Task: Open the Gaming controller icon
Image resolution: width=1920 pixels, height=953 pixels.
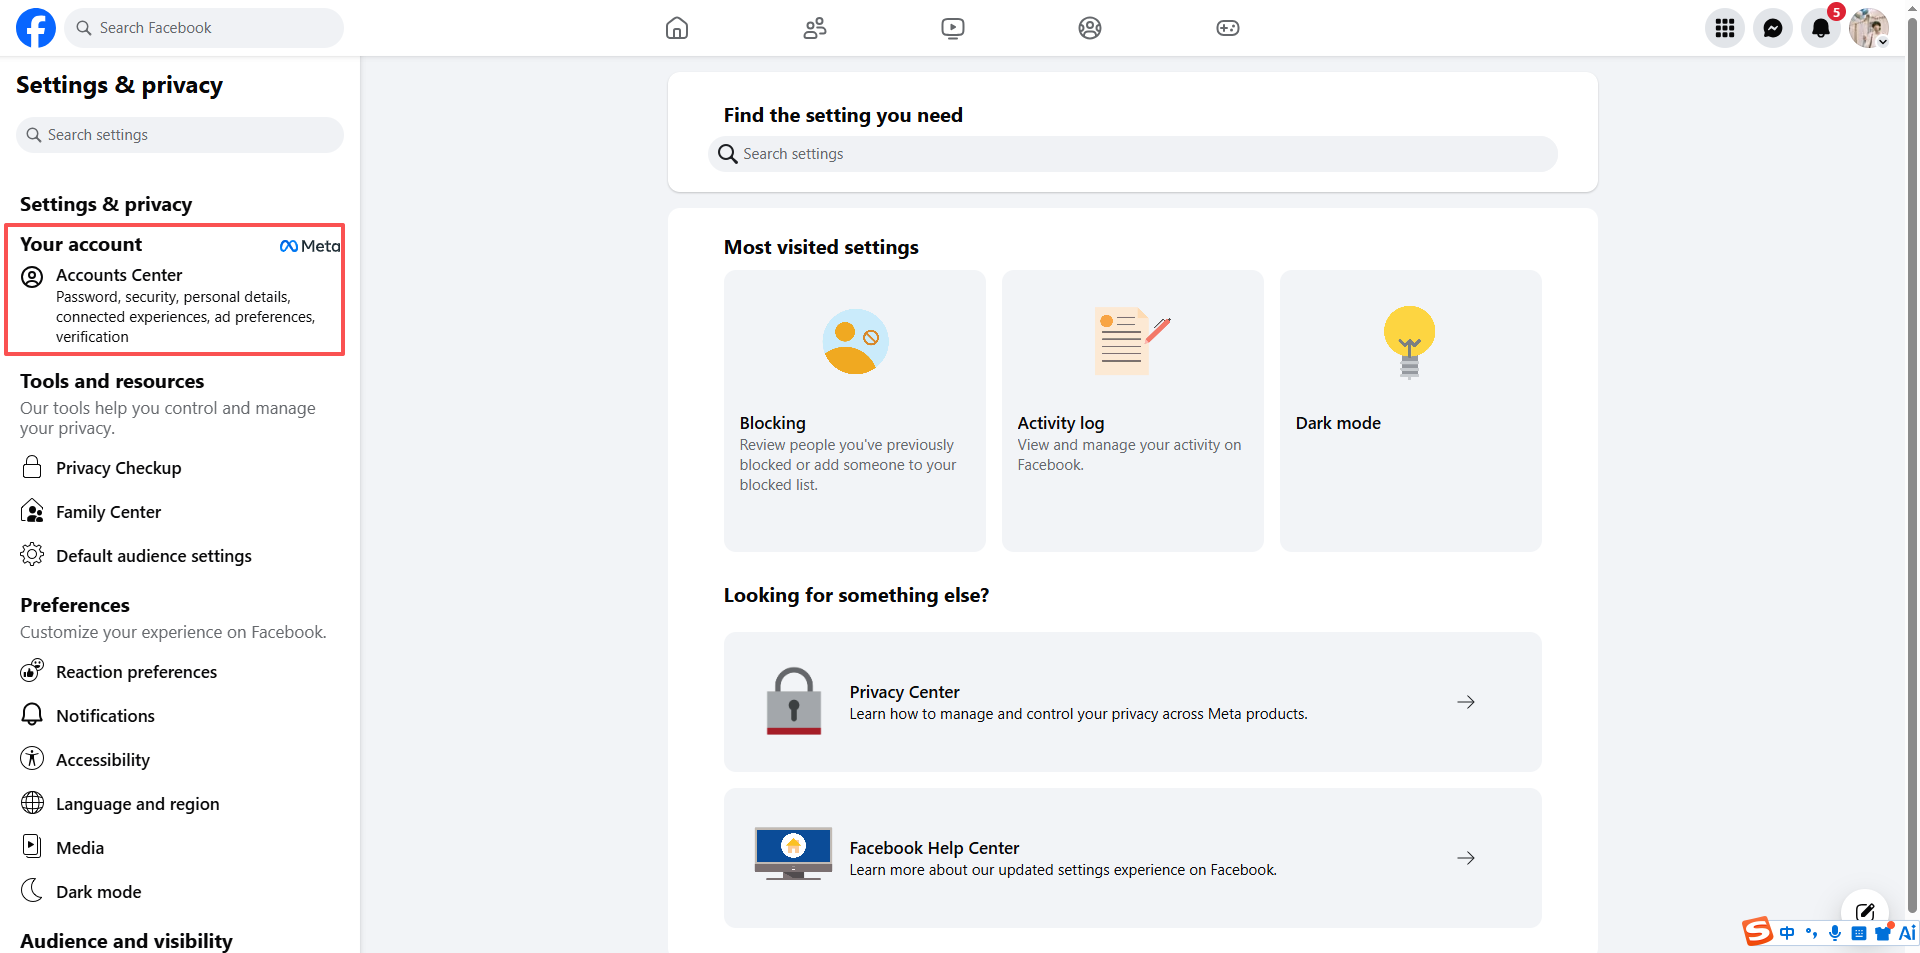Action: [1228, 28]
